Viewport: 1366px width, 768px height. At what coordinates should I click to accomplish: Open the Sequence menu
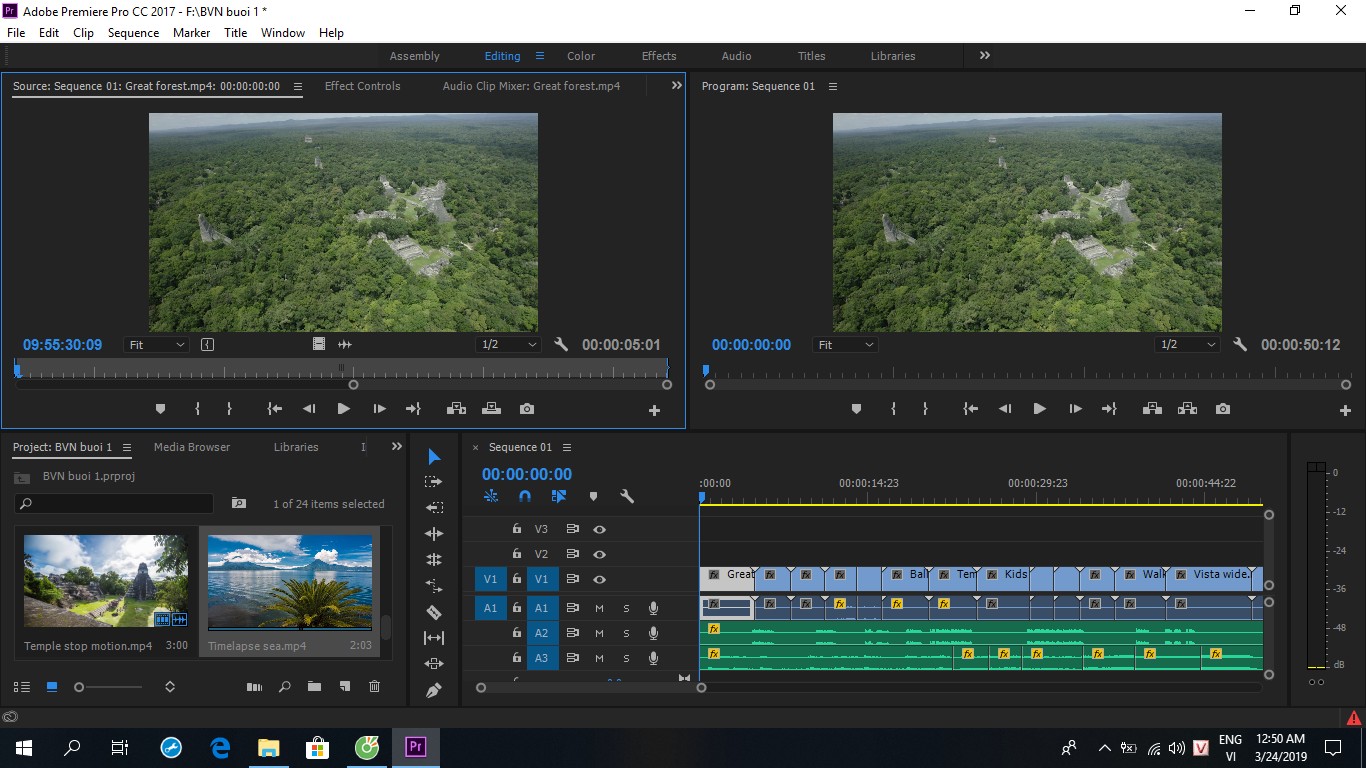(133, 33)
